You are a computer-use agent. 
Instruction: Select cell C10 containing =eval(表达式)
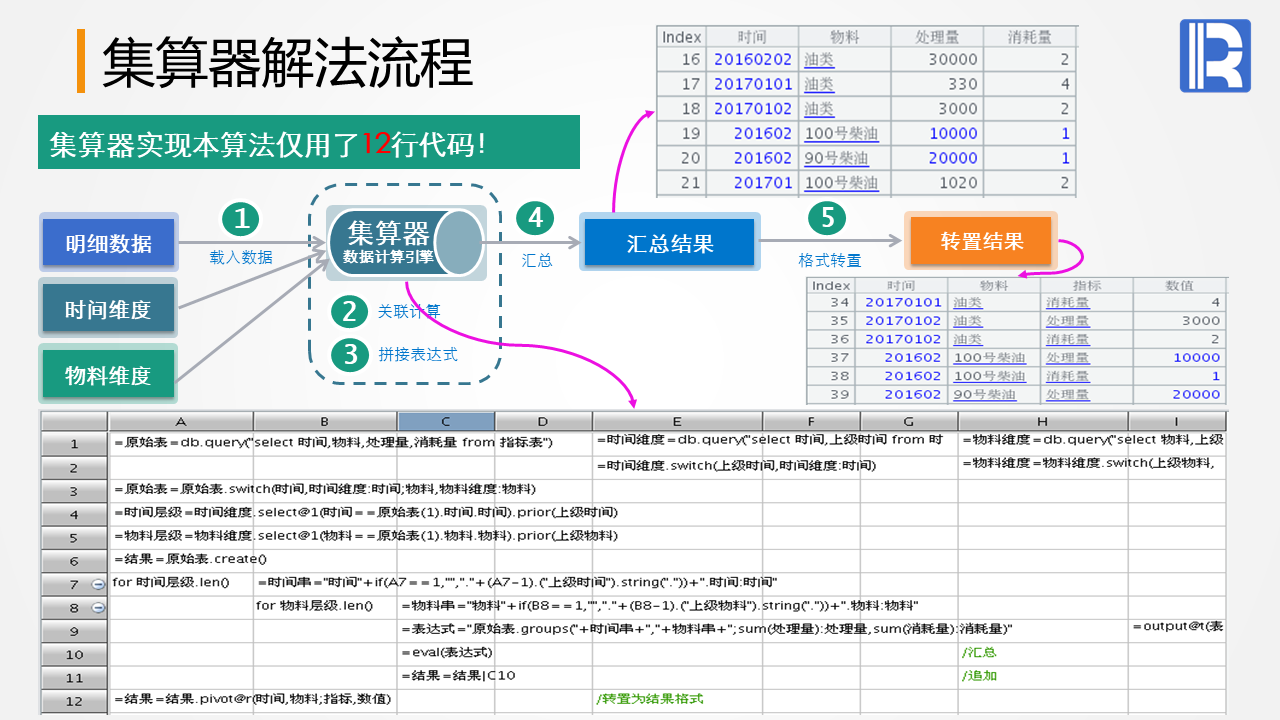click(x=445, y=653)
